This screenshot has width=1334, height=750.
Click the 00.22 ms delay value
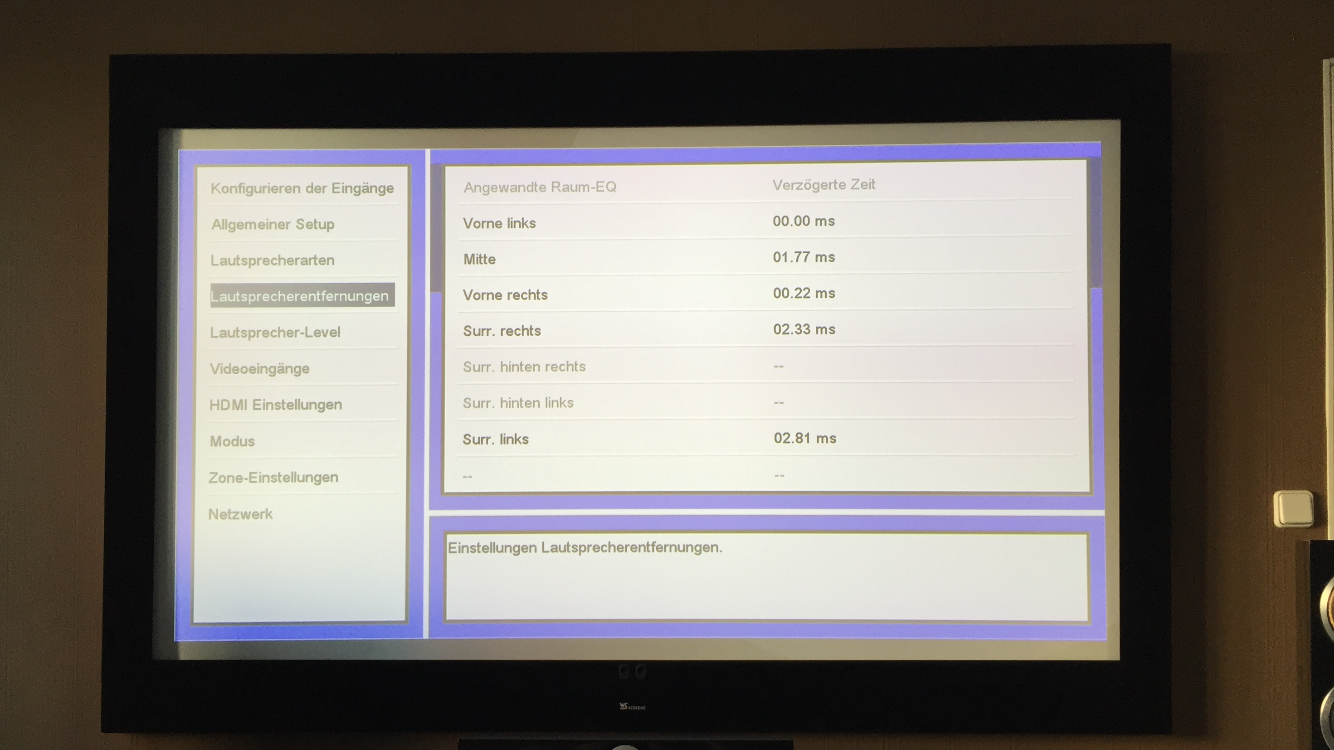pyautogui.click(x=804, y=293)
